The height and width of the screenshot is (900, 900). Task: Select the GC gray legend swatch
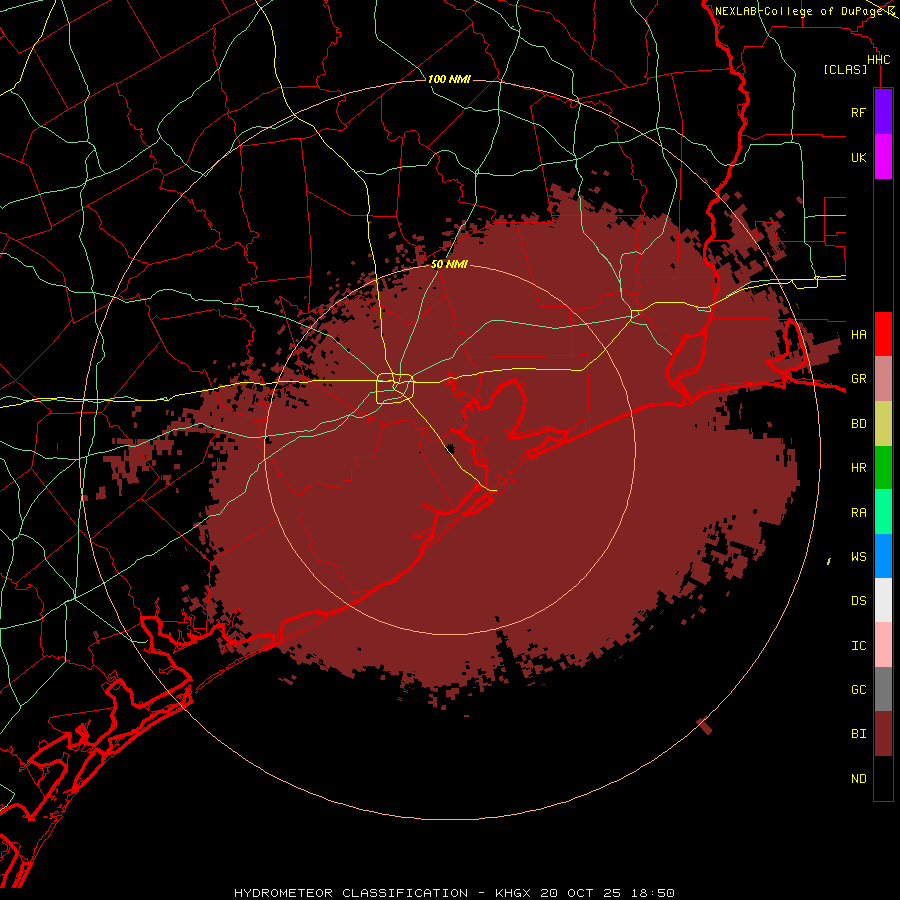point(883,689)
